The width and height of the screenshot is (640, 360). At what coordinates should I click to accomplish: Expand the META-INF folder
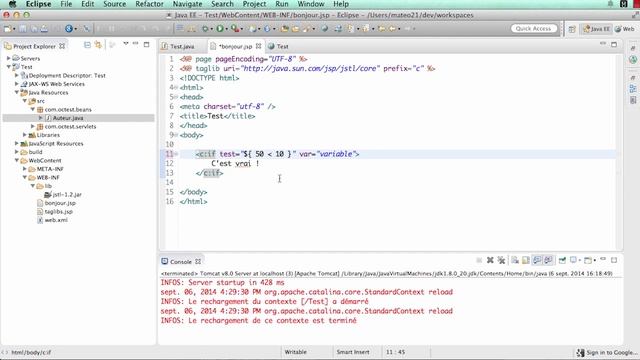(x=25, y=169)
